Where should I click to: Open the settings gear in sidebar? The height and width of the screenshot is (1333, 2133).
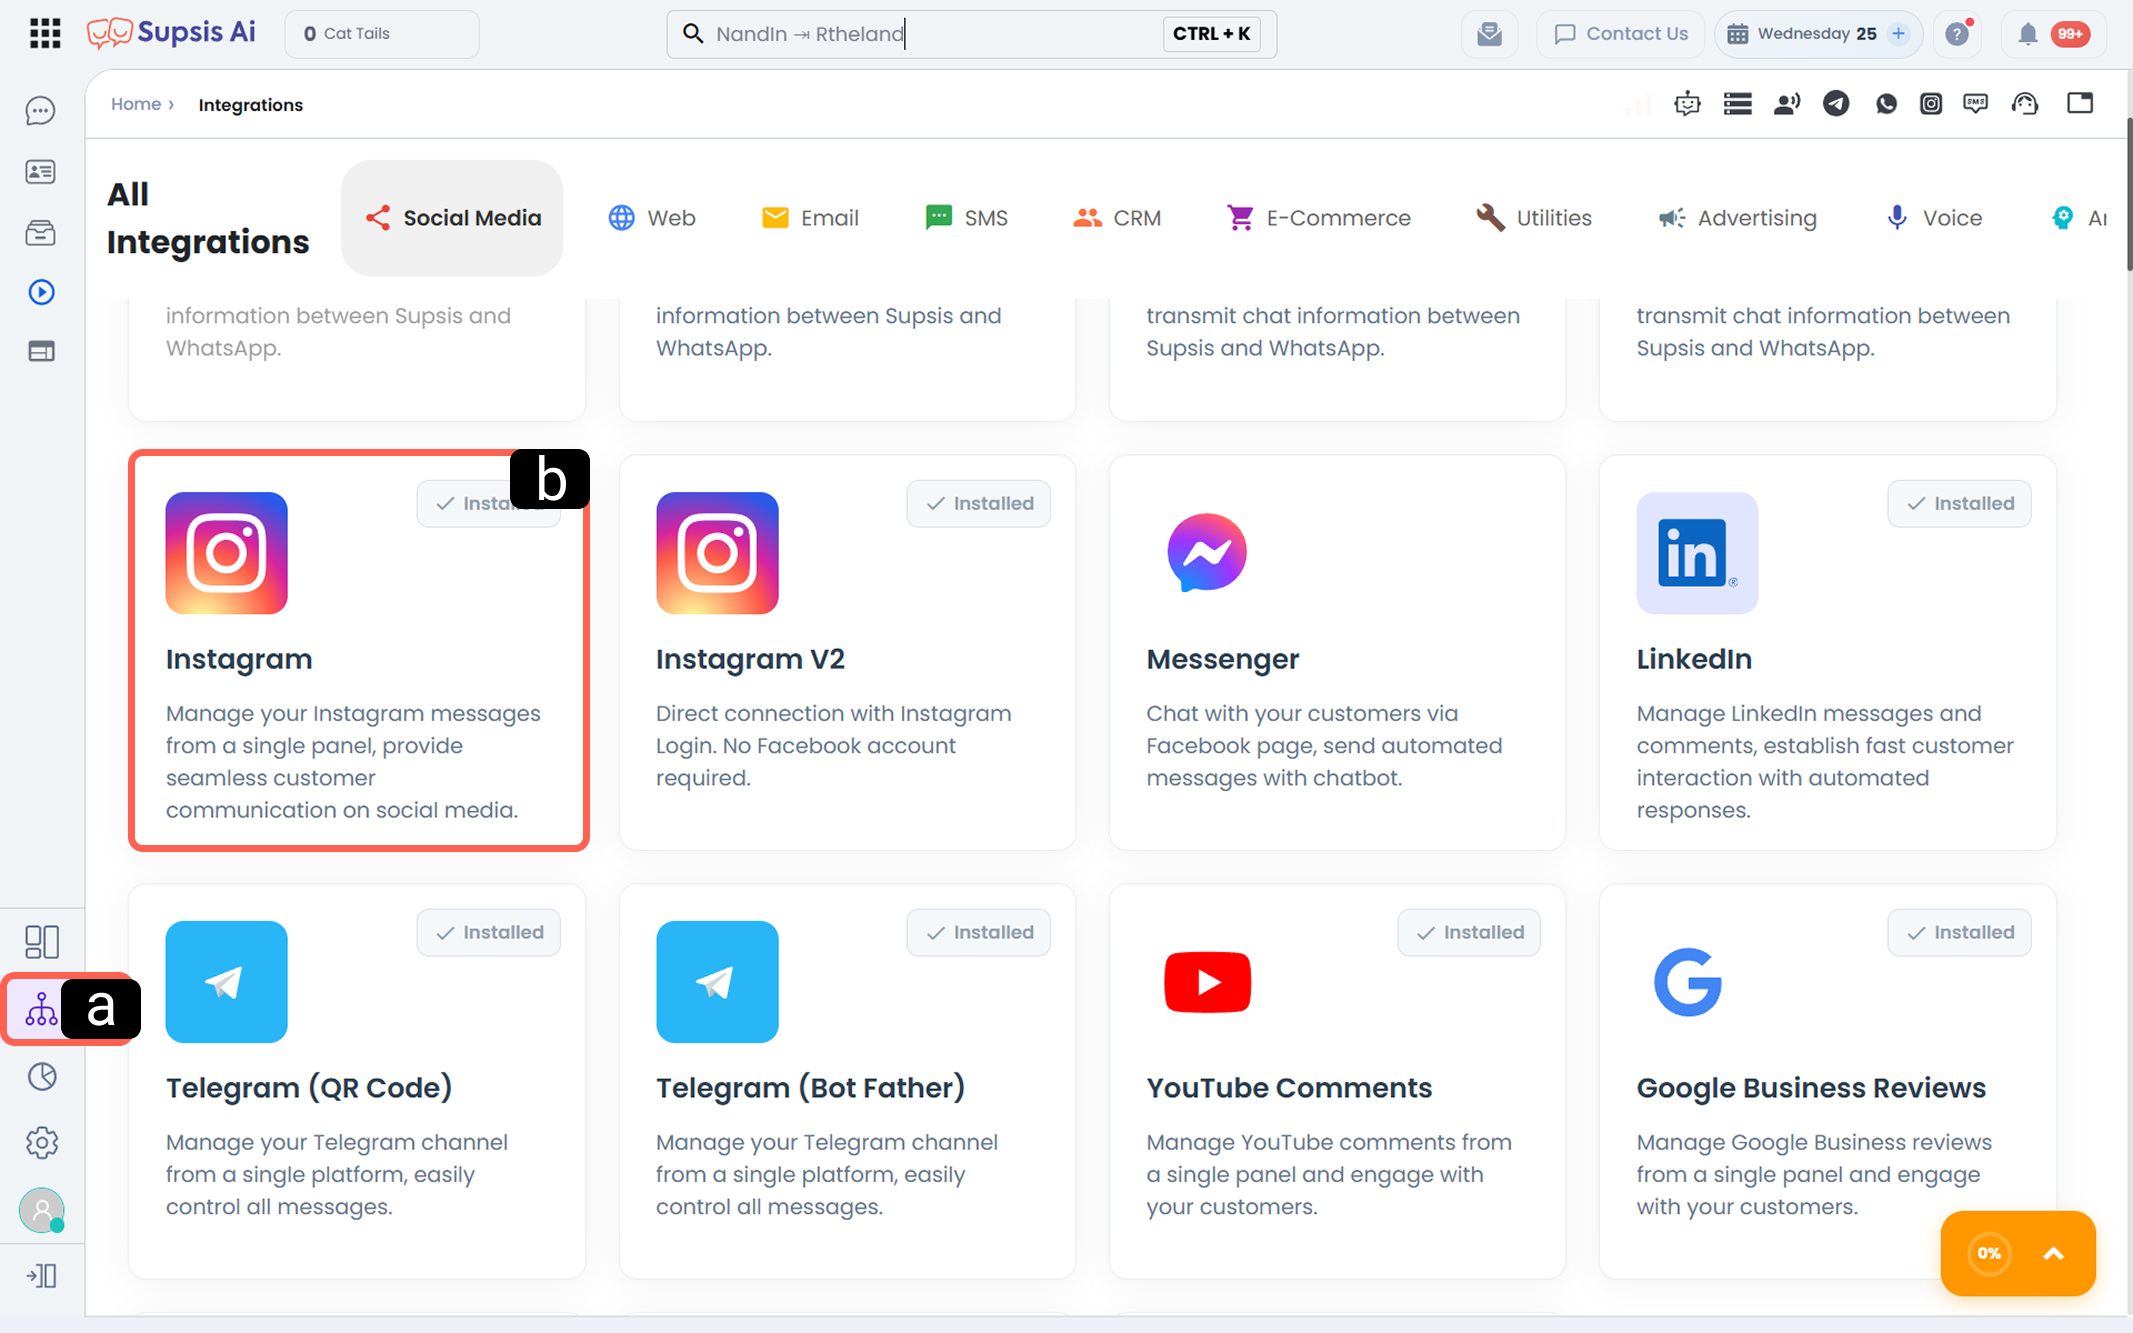(41, 1142)
